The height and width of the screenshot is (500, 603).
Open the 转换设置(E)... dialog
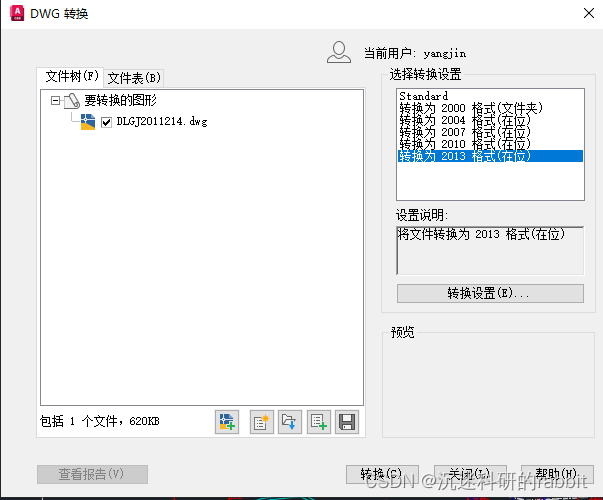[490, 293]
